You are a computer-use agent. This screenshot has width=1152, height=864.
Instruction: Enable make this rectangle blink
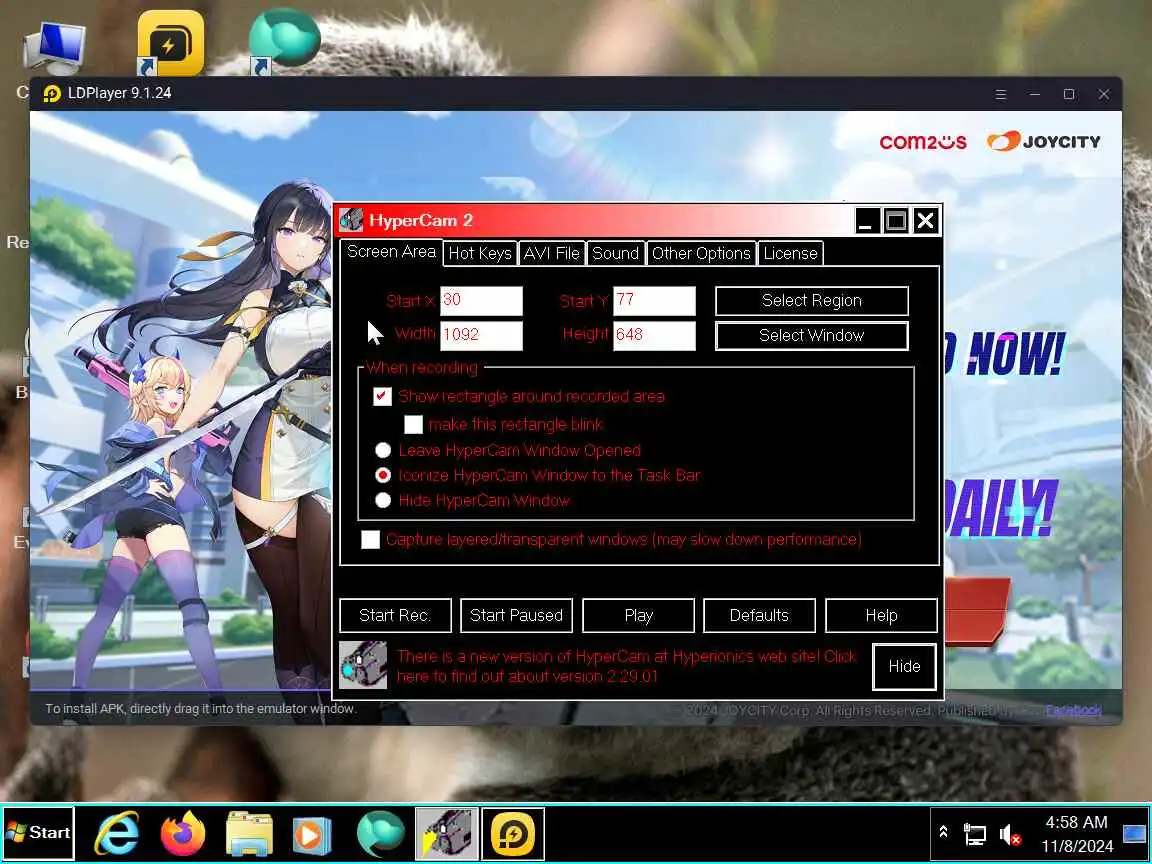pyautogui.click(x=414, y=424)
